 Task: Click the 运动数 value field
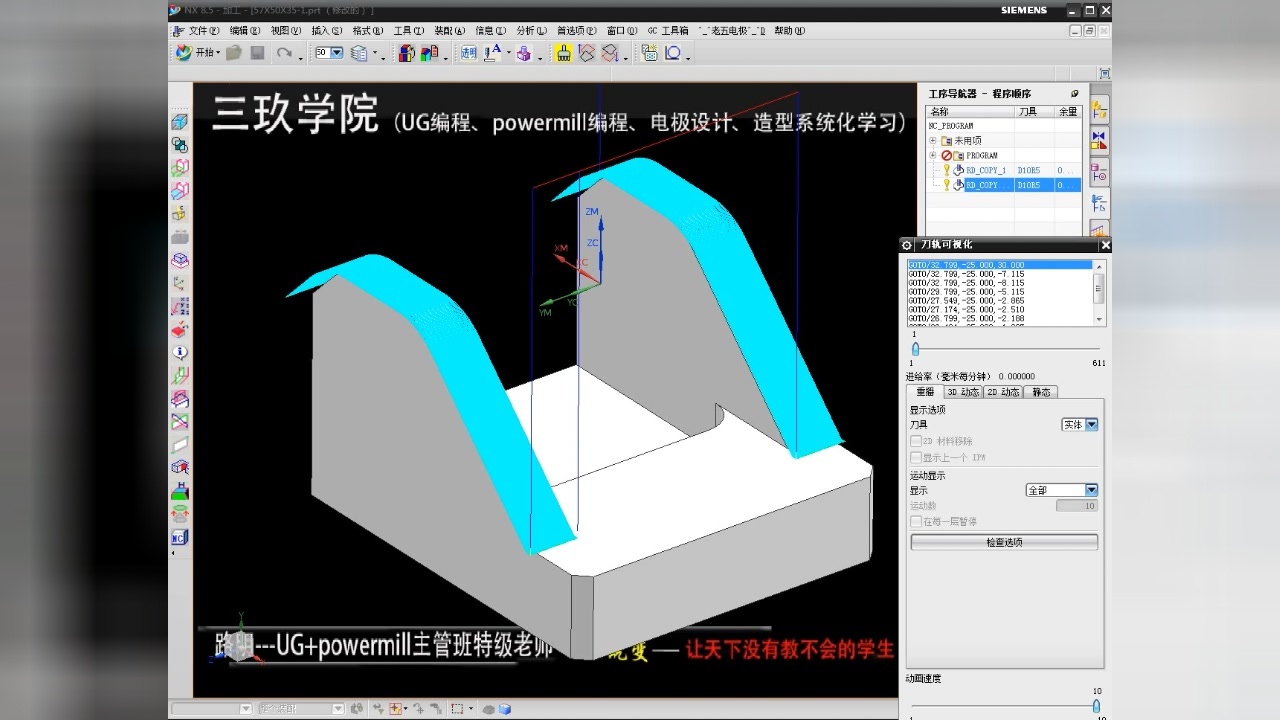[x=1077, y=506]
